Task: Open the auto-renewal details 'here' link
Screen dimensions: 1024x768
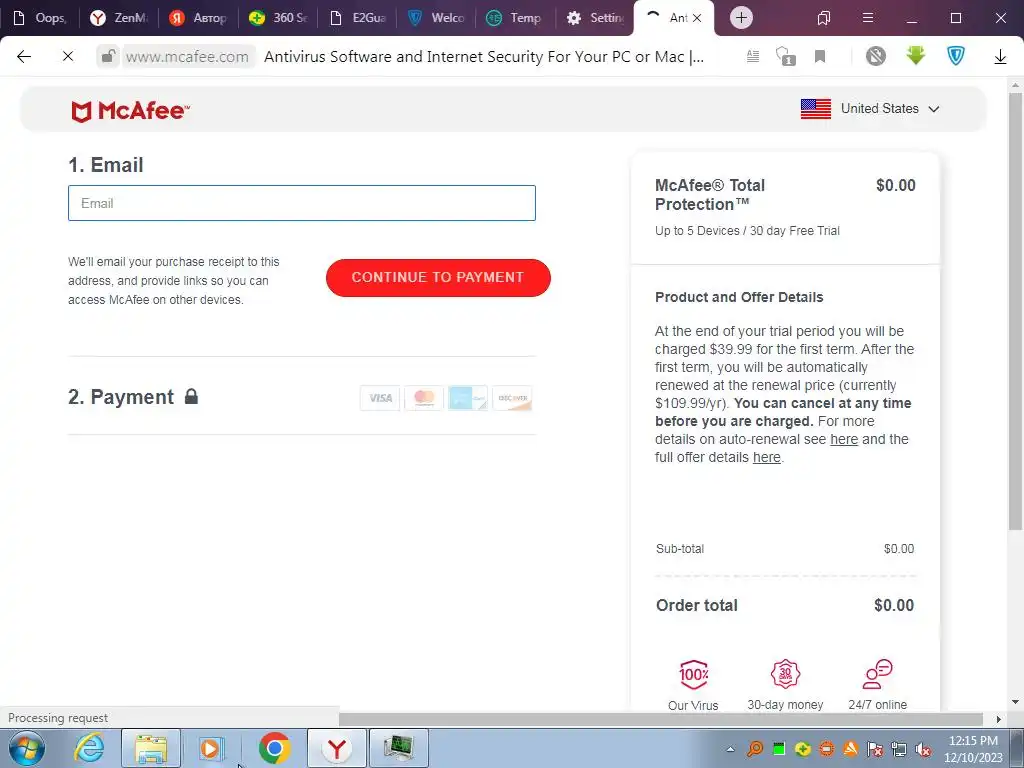Action: point(844,440)
